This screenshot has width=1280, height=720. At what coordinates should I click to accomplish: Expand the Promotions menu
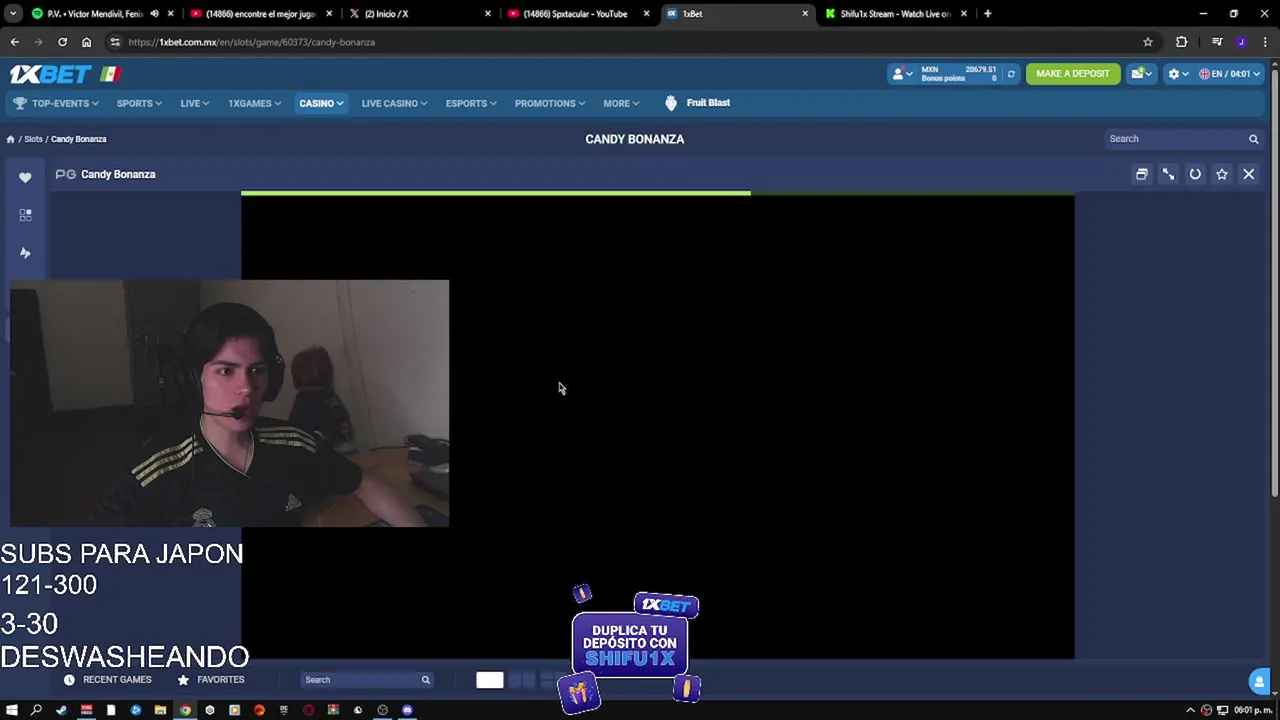550,103
